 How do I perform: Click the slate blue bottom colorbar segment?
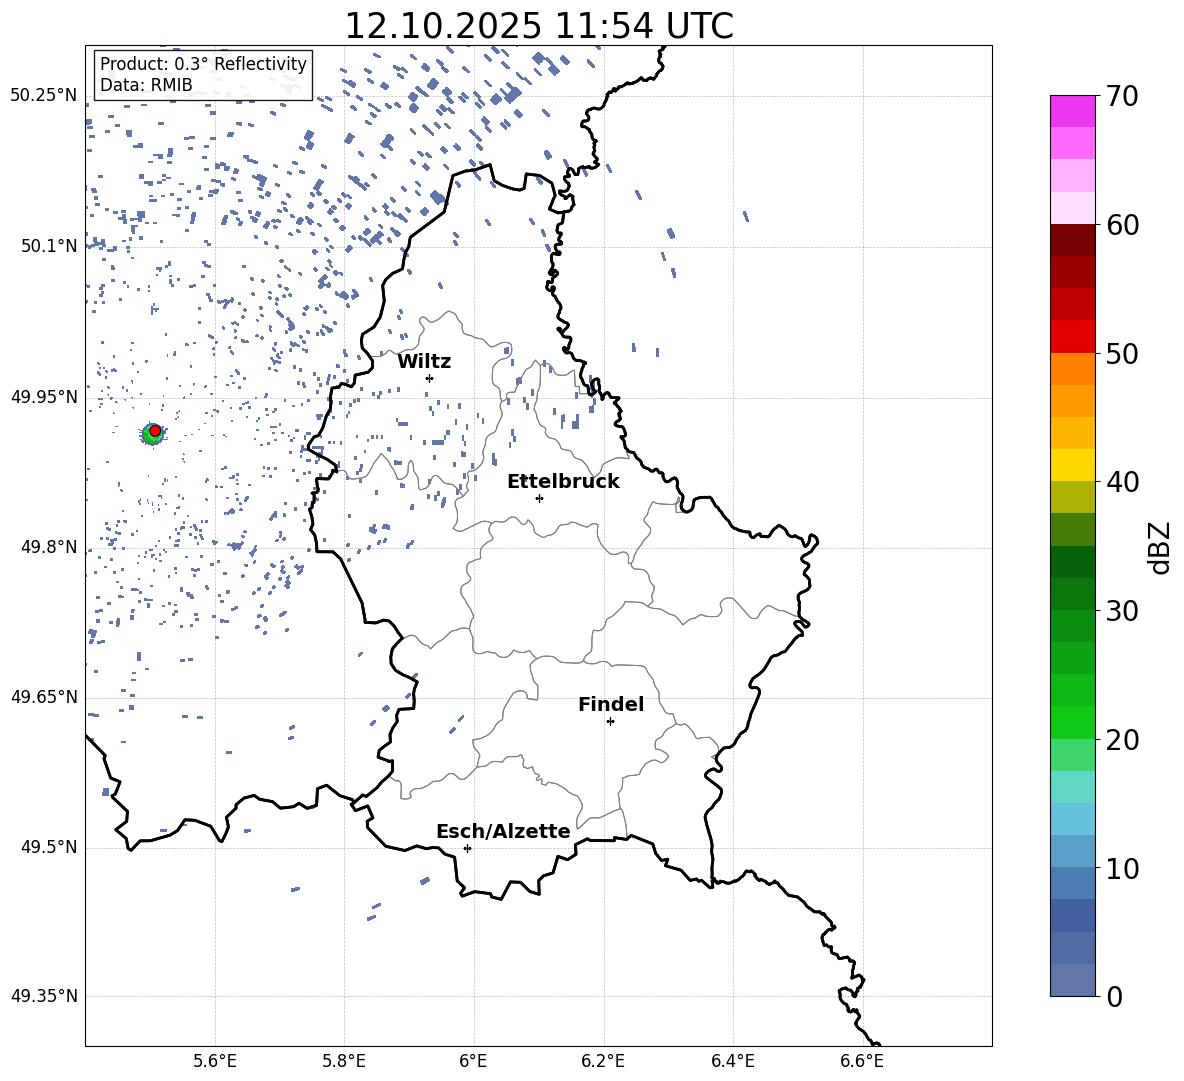(x=1073, y=980)
